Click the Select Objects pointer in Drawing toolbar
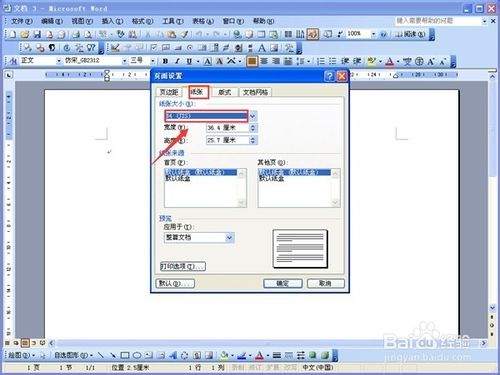 (x=43, y=355)
